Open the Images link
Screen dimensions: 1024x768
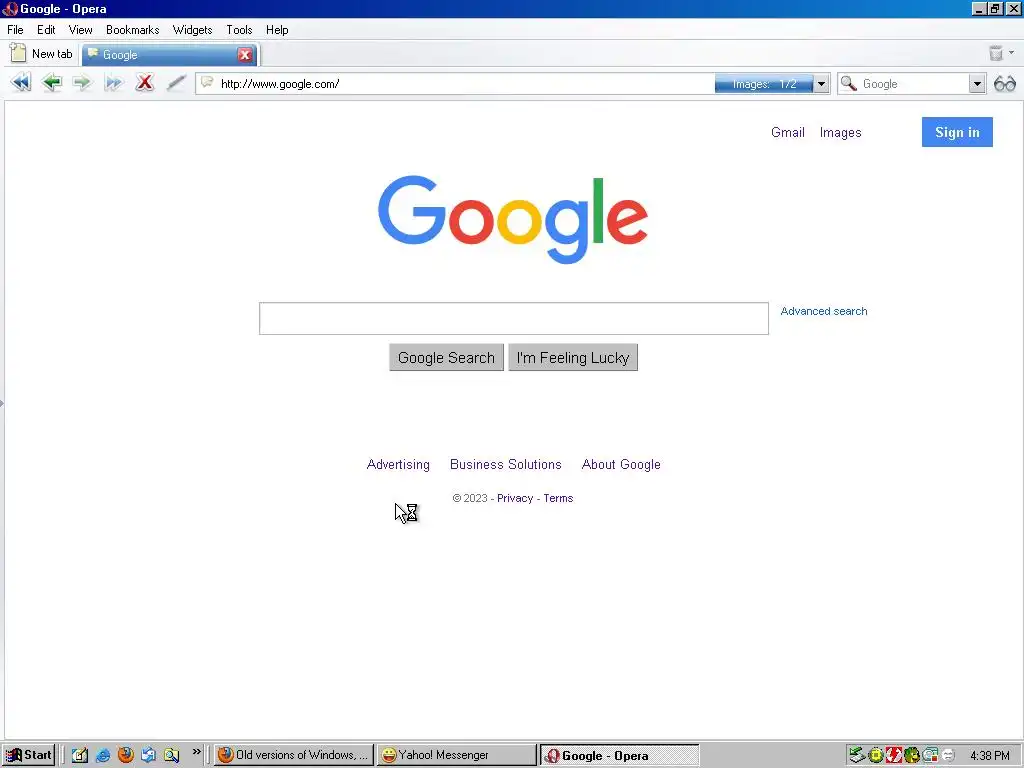840,133
